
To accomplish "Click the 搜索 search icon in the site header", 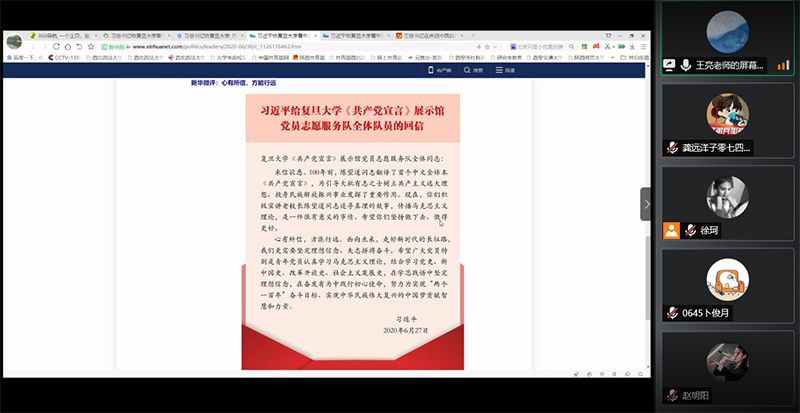I will tap(467, 70).
